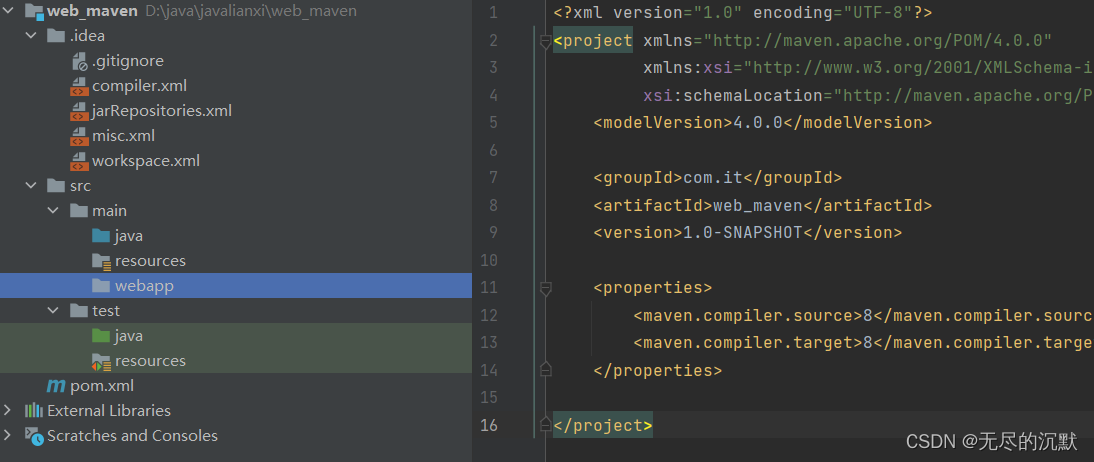Click the resources folder icon under main

(102, 261)
